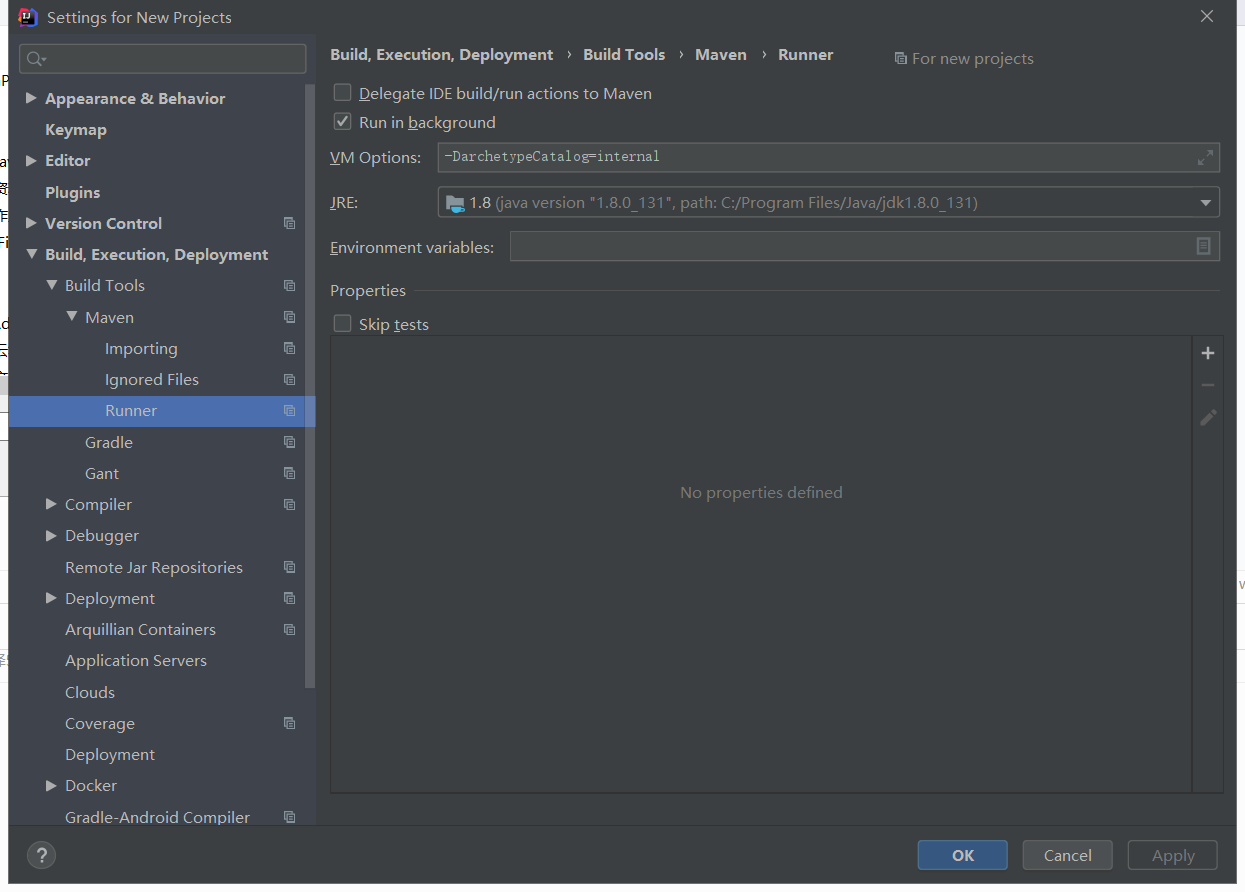Enable the Skip tests checkbox
1245x892 pixels.
pyautogui.click(x=343, y=324)
